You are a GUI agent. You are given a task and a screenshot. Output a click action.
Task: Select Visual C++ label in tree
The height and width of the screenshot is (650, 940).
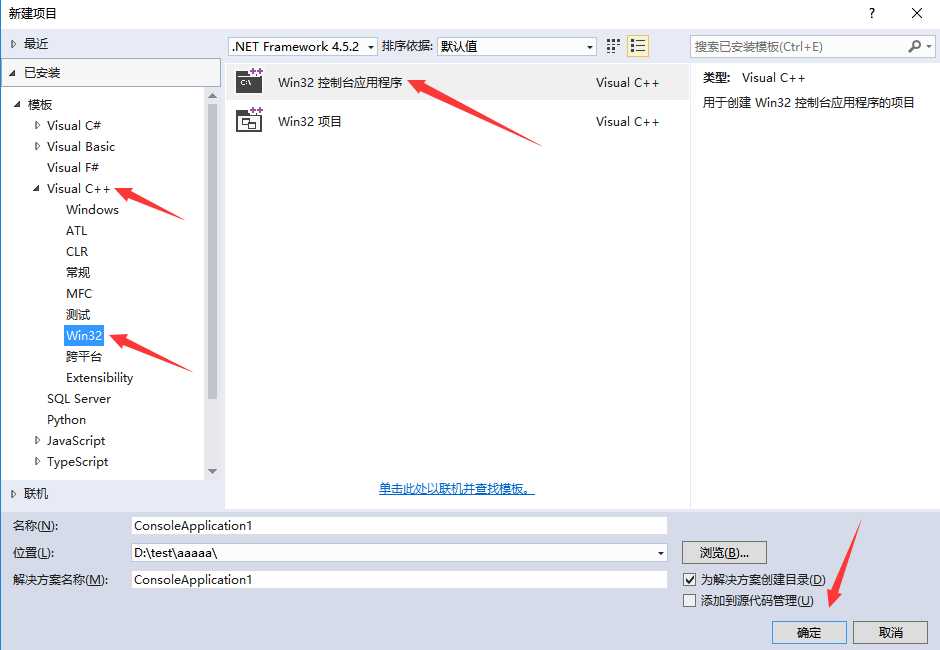point(79,188)
